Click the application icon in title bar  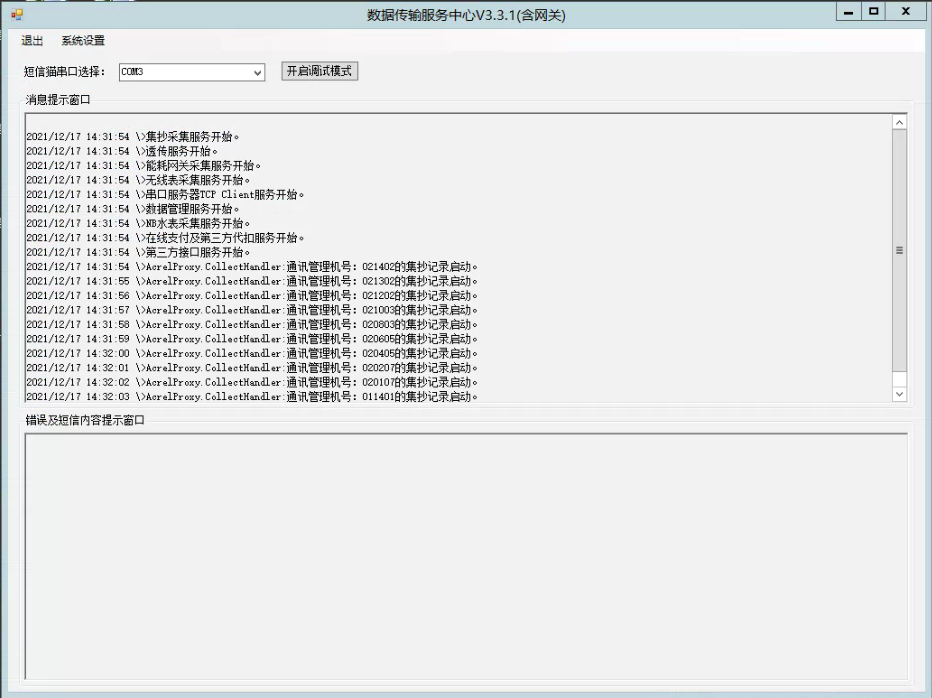pos(16,14)
